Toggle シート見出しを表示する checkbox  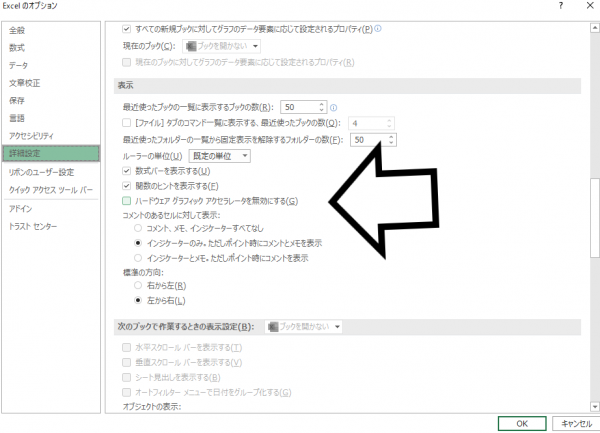pos(126,378)
